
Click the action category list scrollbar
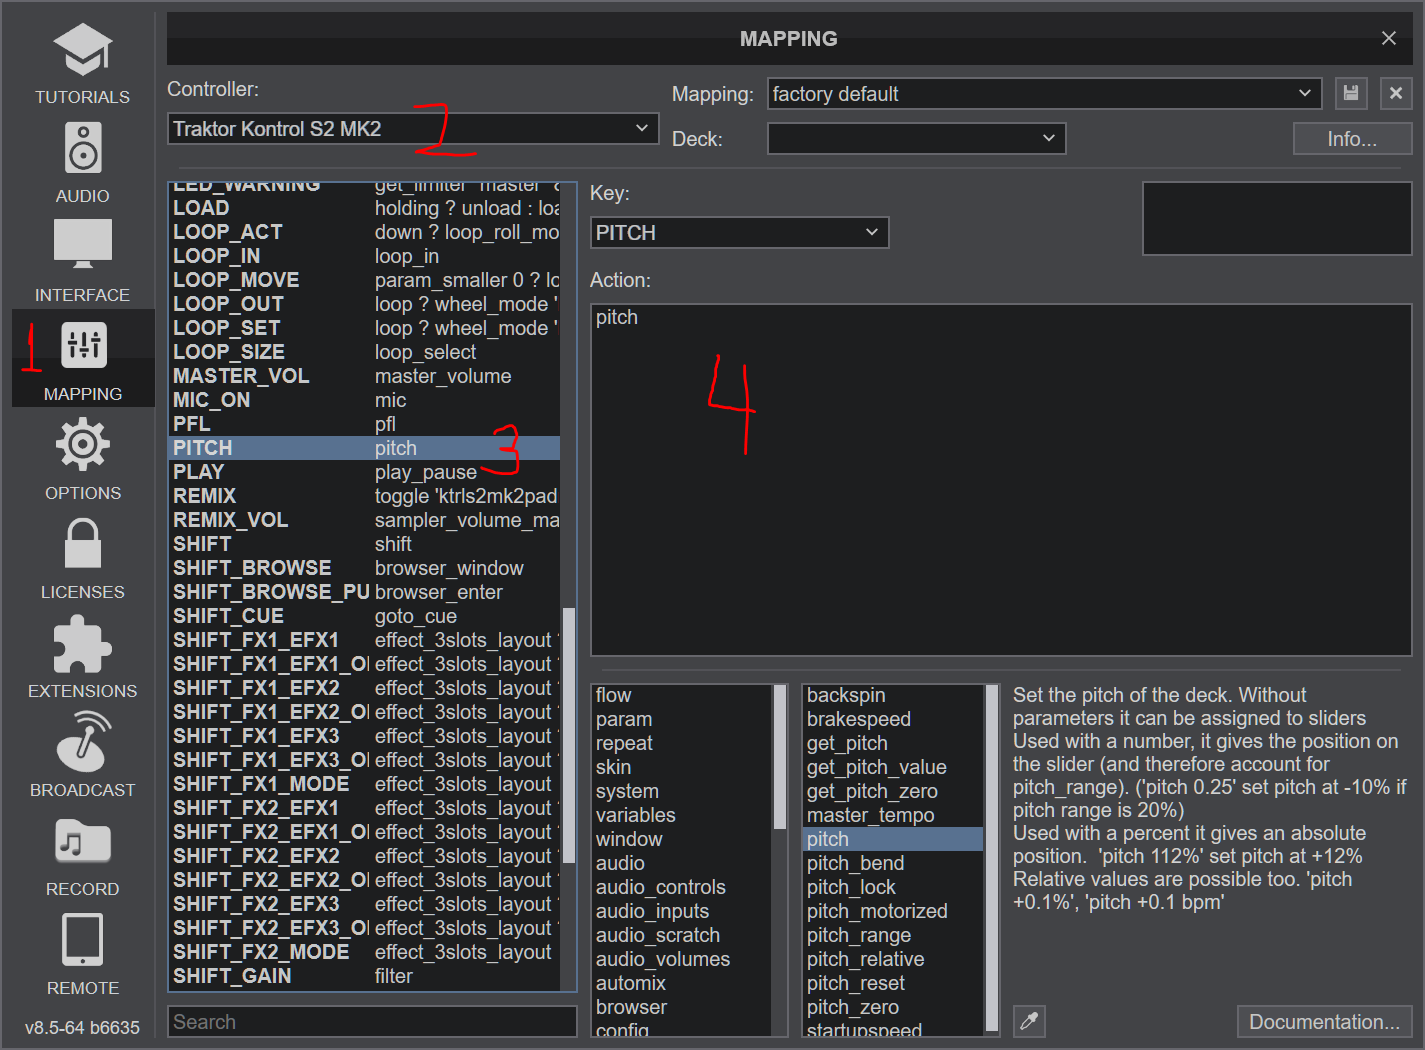780,757
